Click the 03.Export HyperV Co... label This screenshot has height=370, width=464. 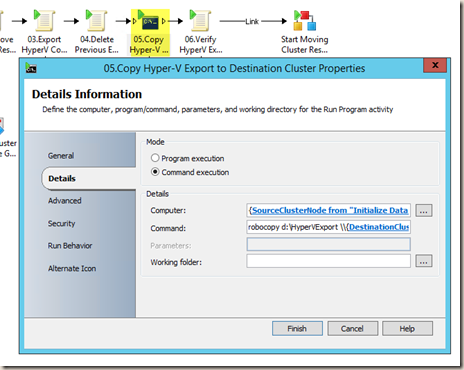click(44, 45)
